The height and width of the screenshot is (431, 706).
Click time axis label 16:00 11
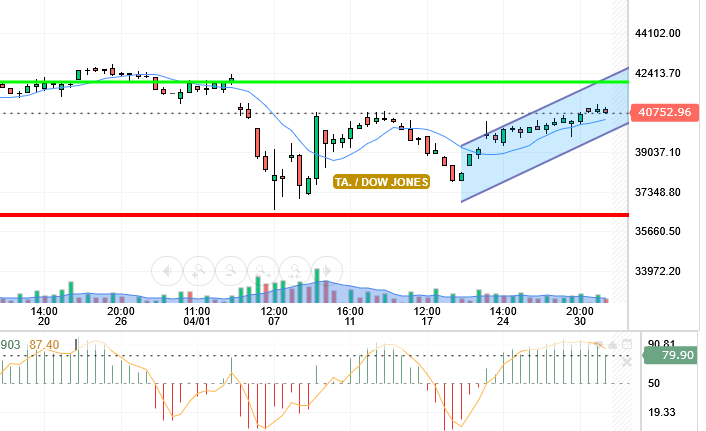coord(350,316)
